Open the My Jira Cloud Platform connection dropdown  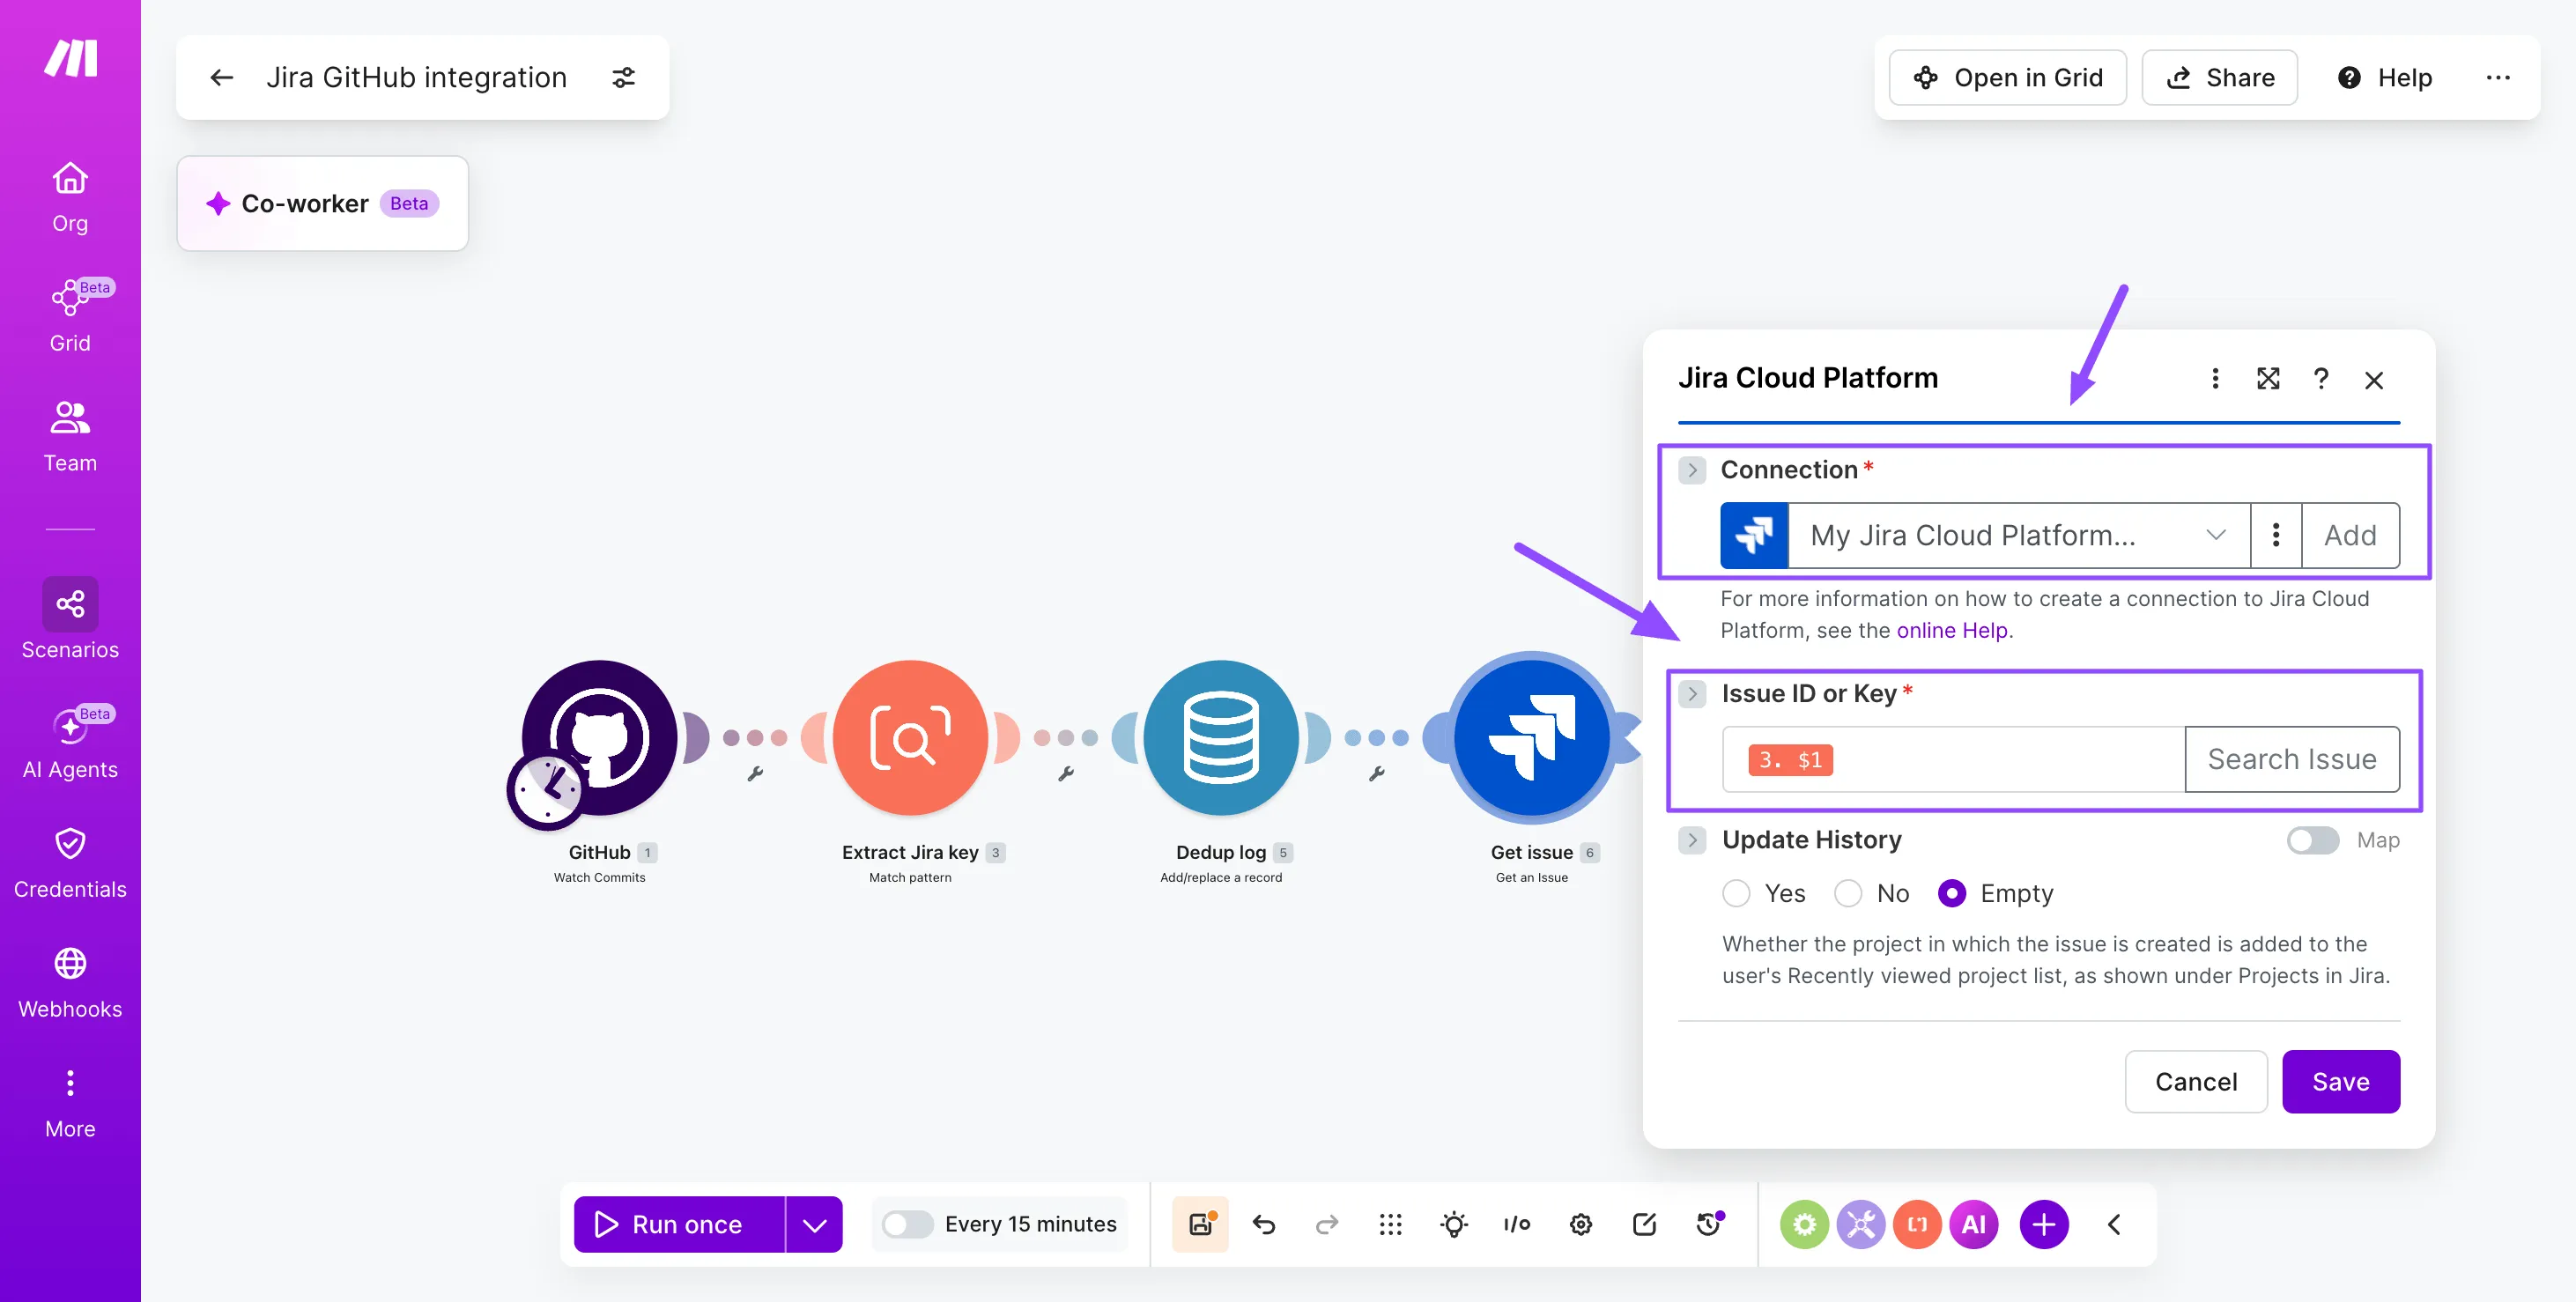pos(2018,535)
